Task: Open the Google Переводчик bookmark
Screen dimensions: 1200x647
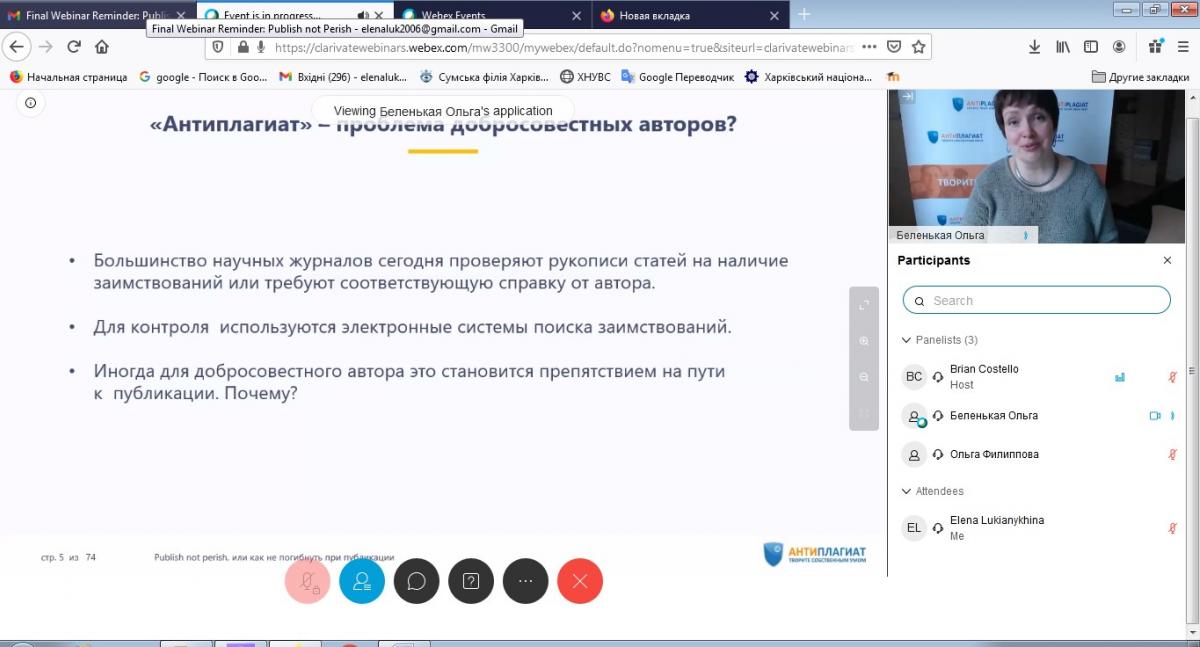Action: coord(677,76)
